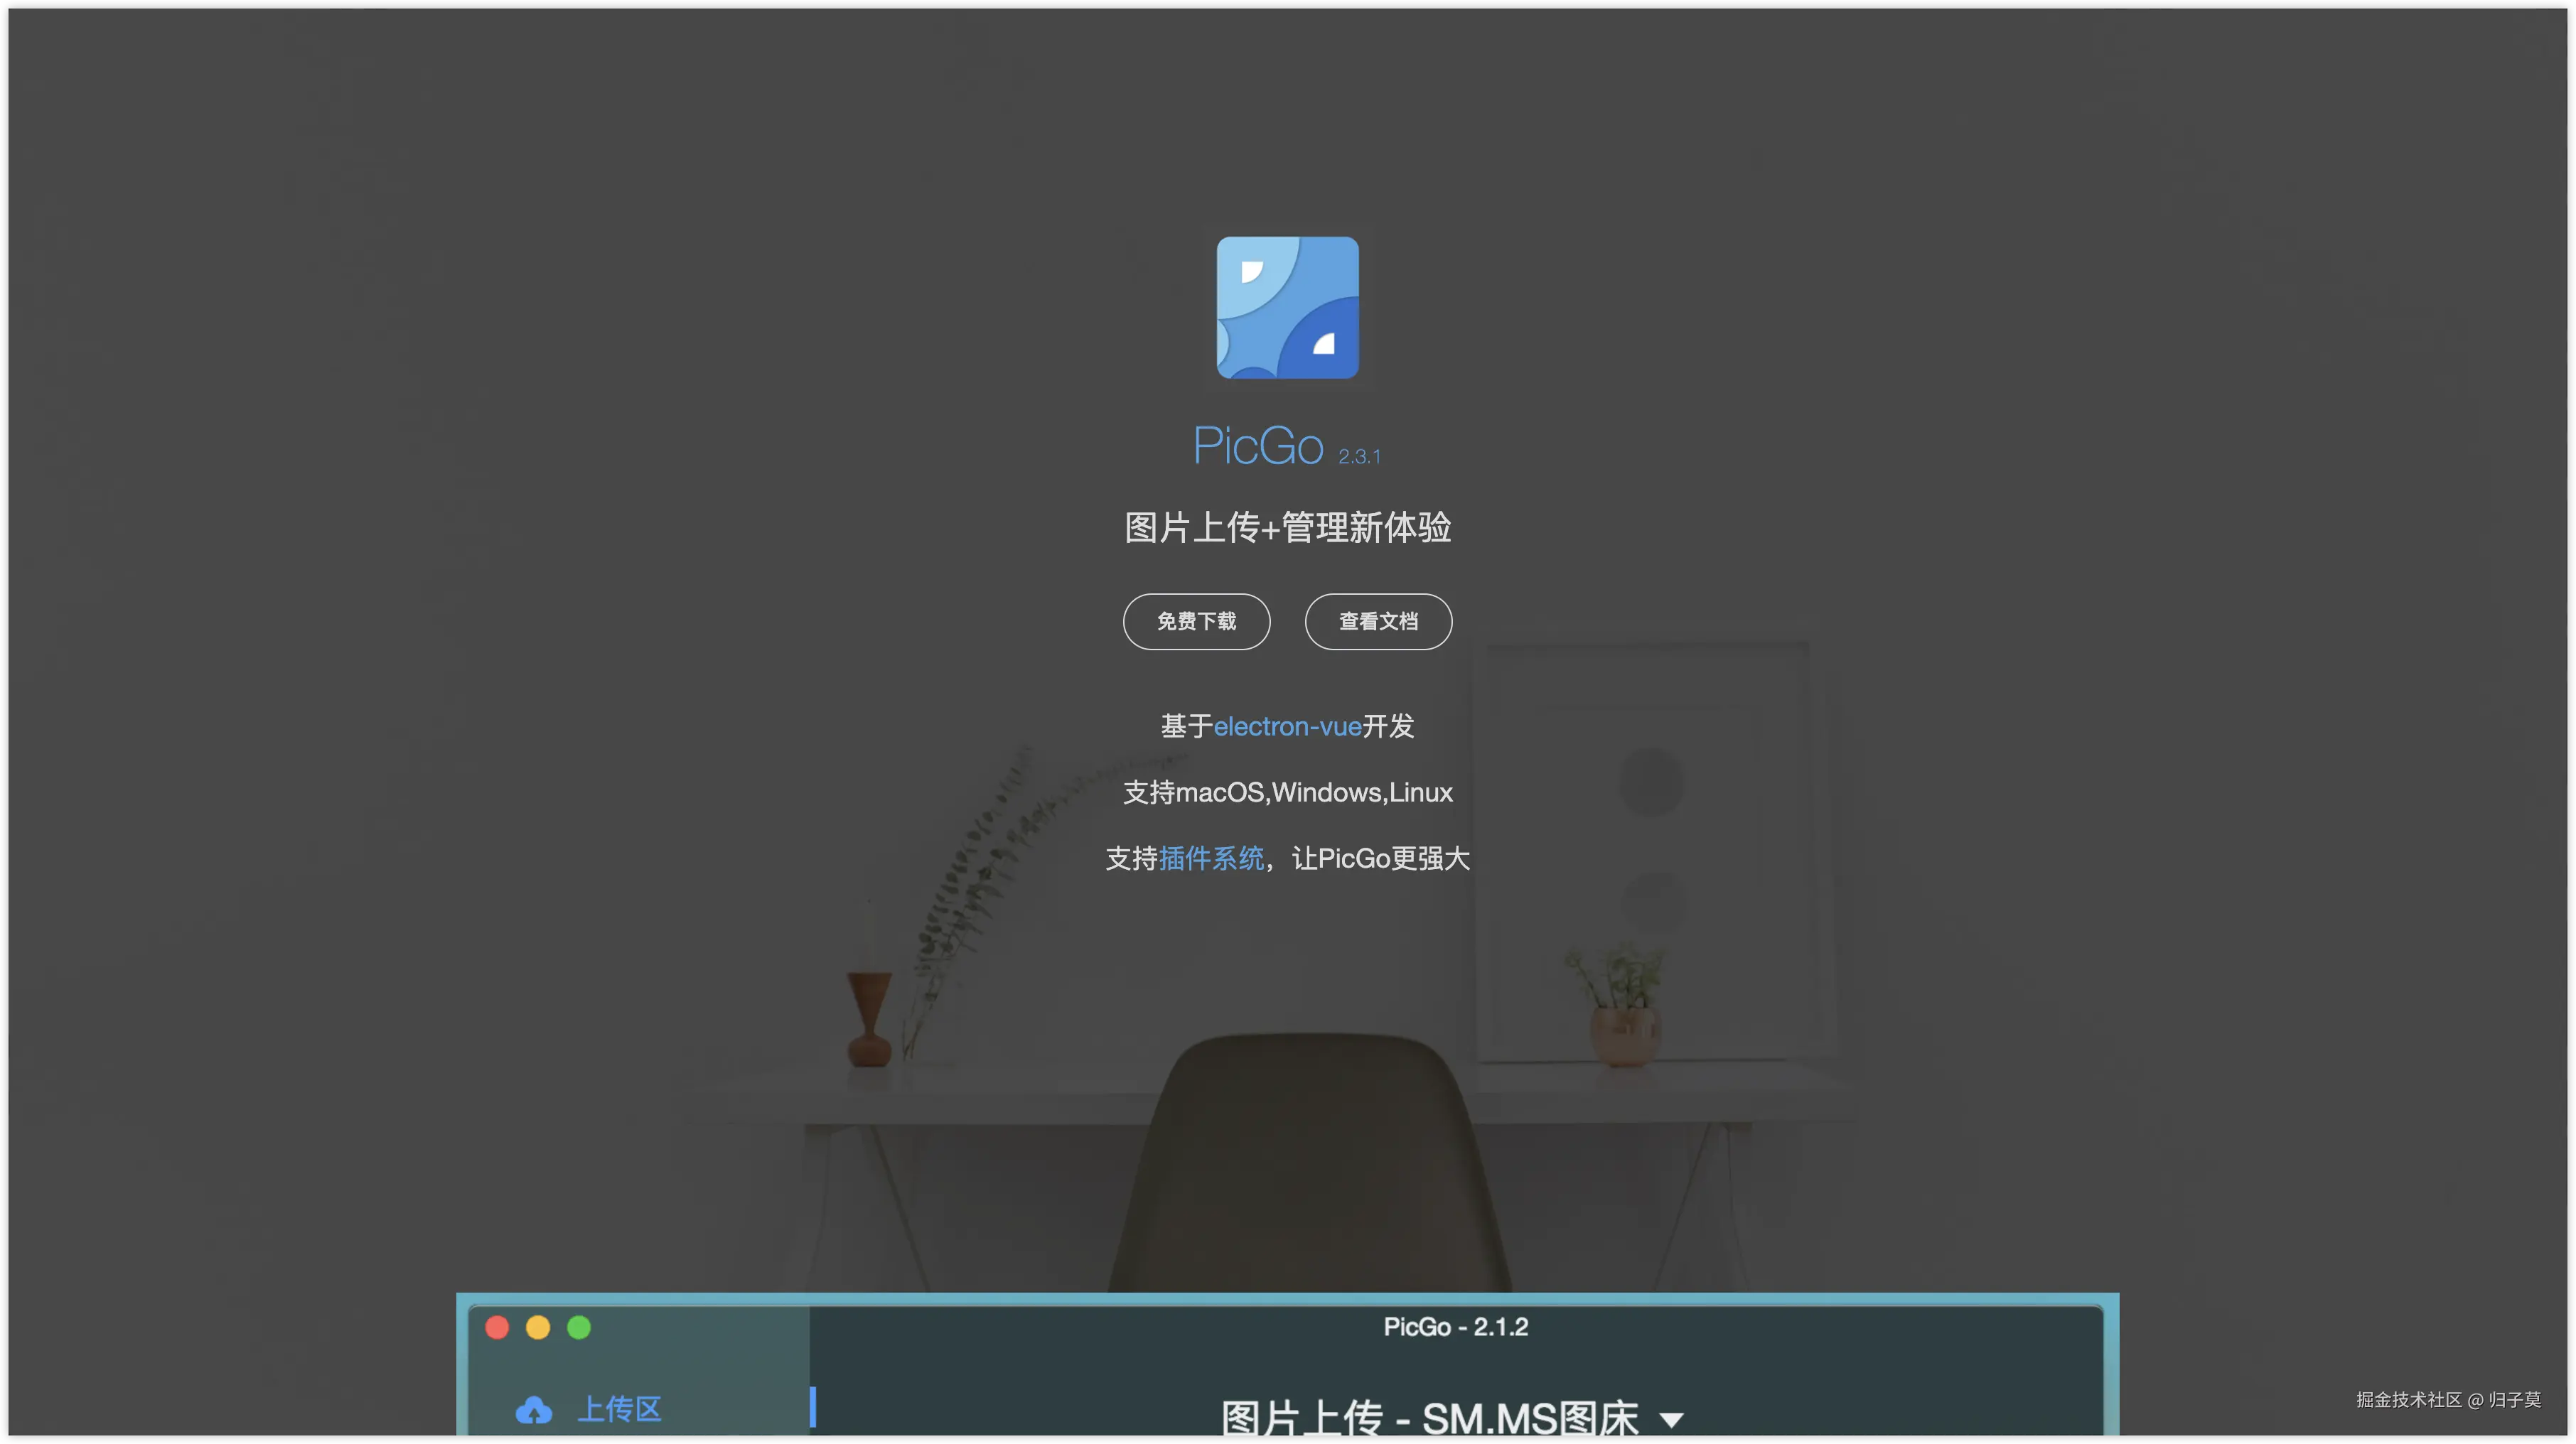The image size is (2576, 1444).
Task: Click the large PicGo title text
Action: (1258, 446)
